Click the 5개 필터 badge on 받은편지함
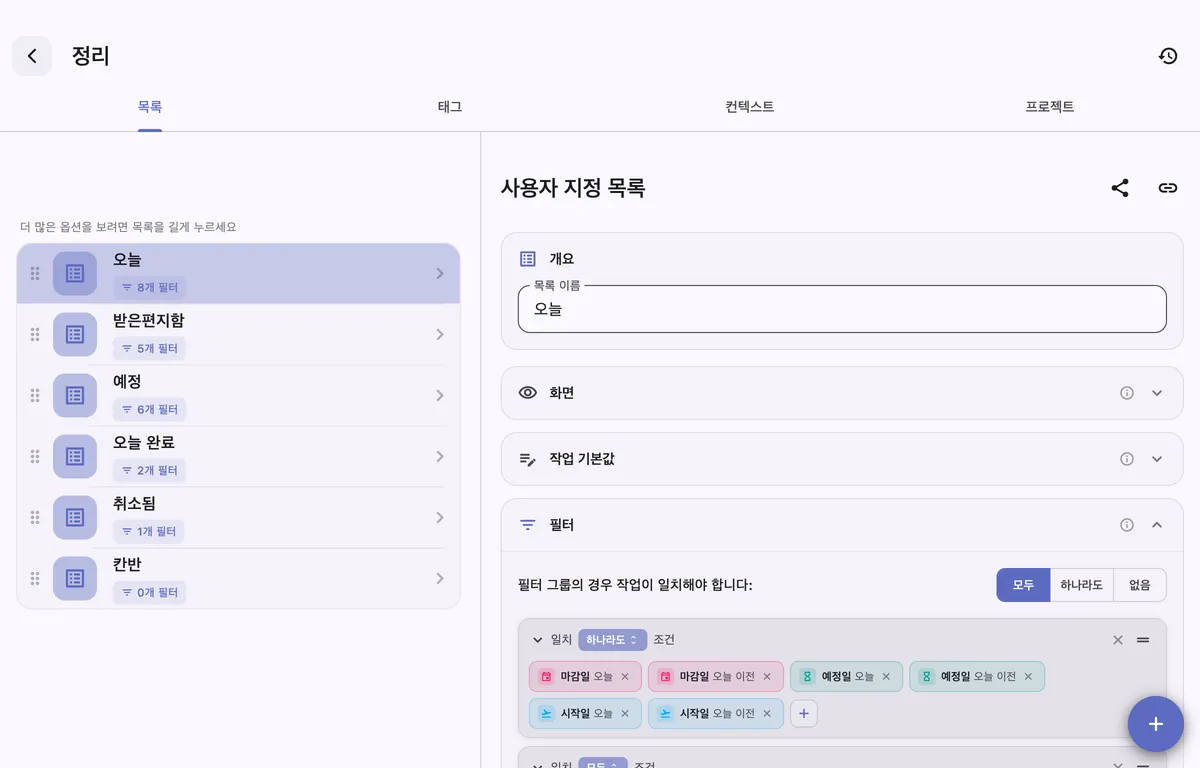The width and height of the screenshot is (1200, 768). (149, 349)
